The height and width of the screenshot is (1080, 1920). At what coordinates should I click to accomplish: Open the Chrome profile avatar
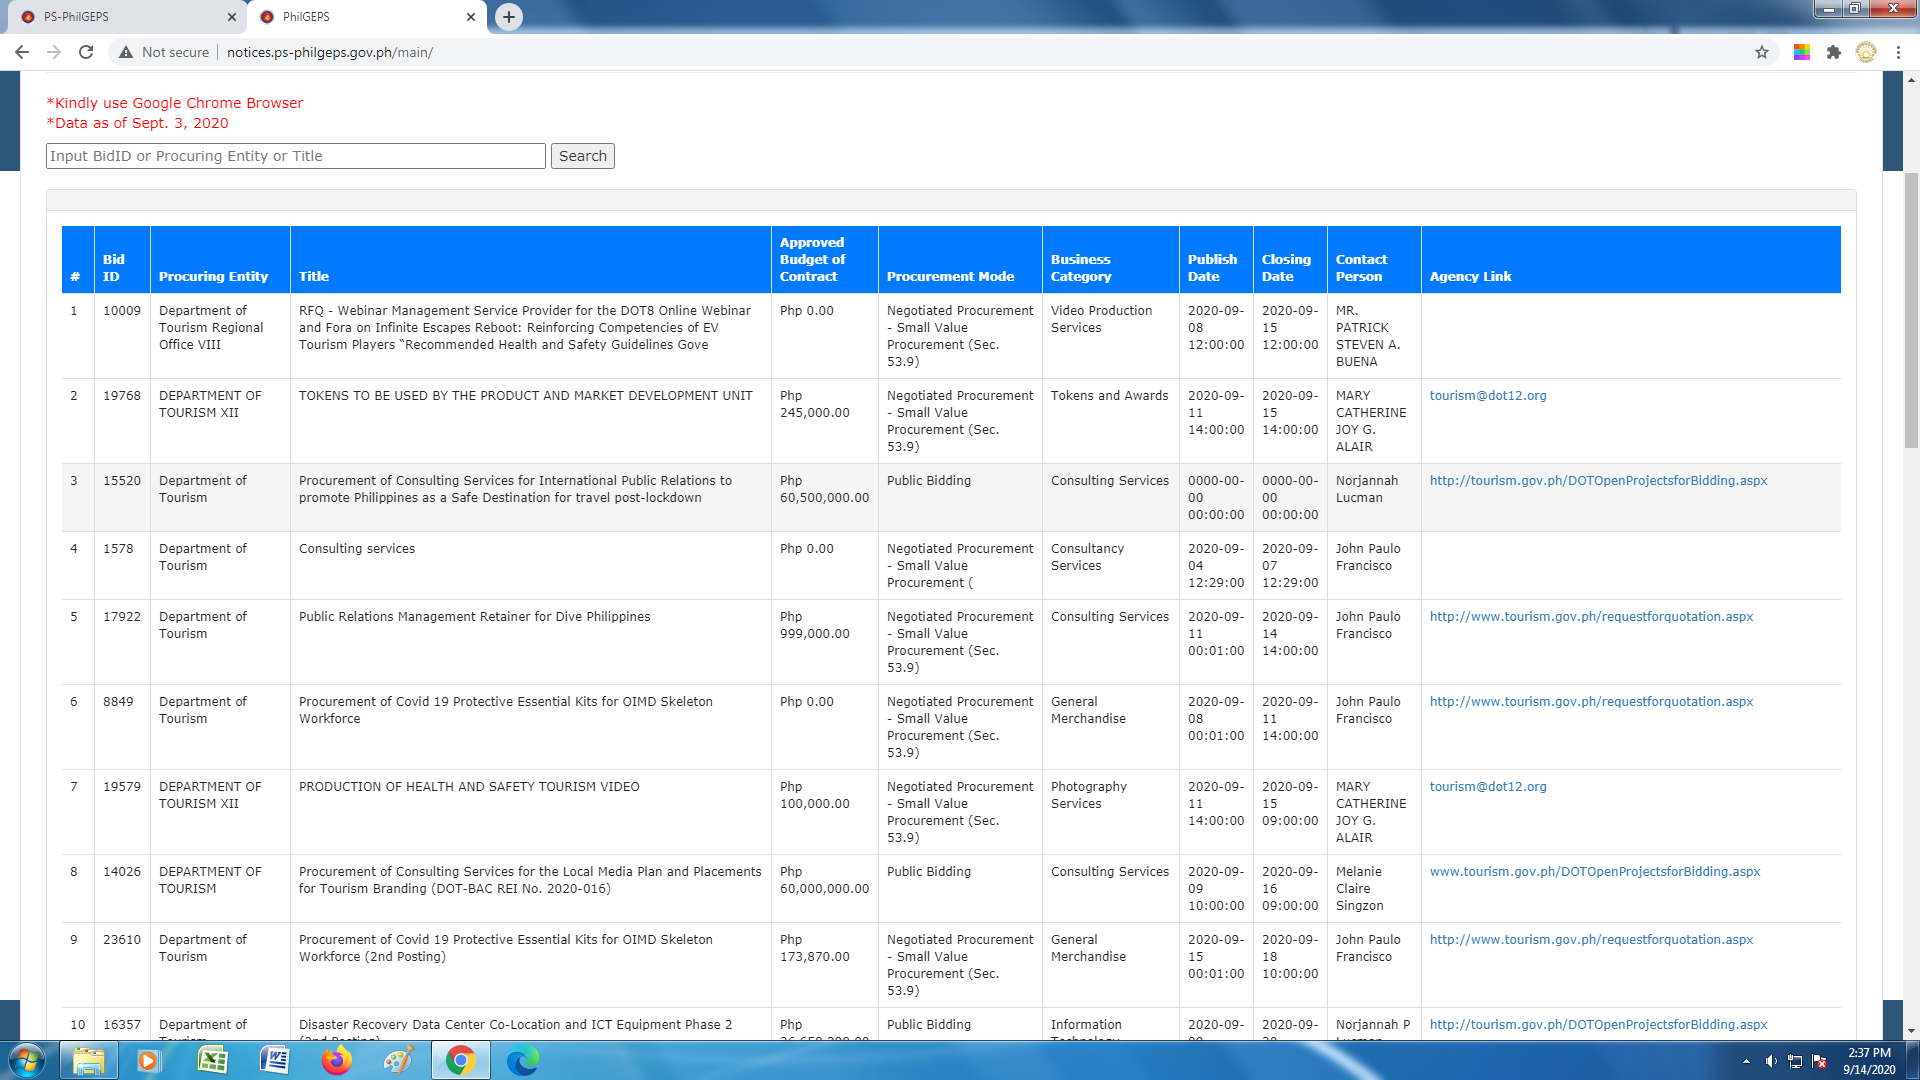coord(1866,52)
